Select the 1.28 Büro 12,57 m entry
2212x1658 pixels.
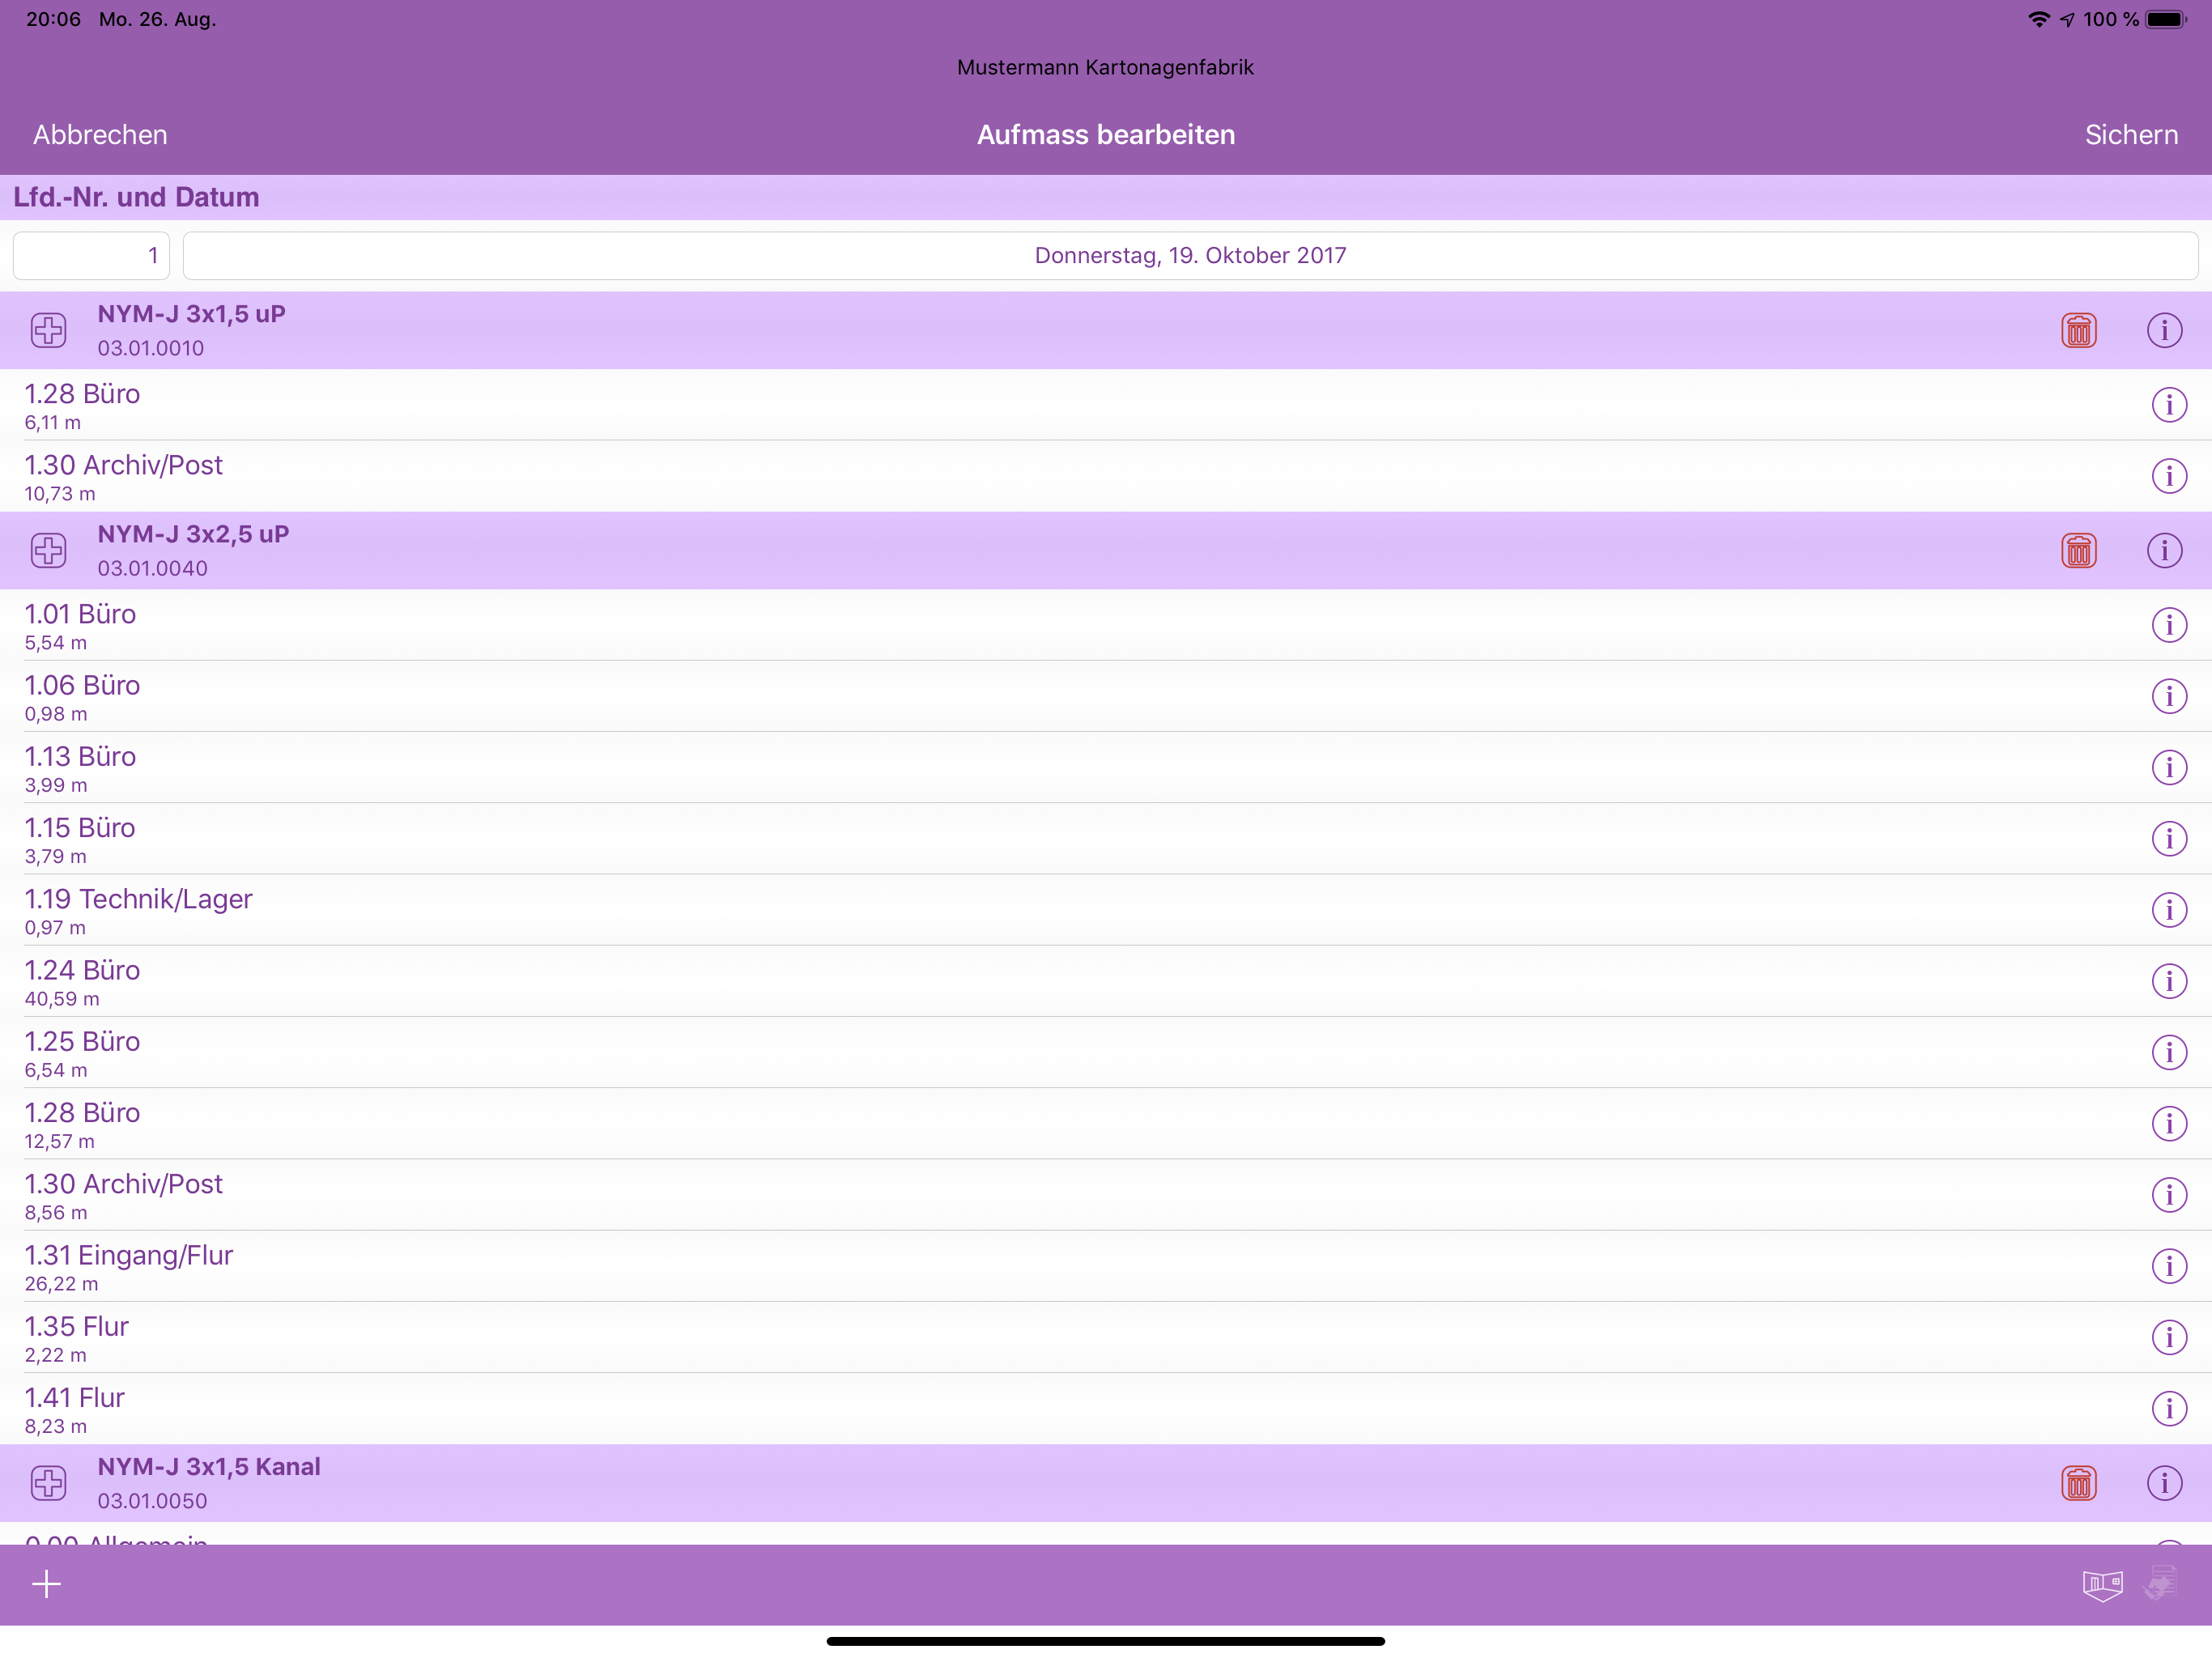coord(1106,1123)
